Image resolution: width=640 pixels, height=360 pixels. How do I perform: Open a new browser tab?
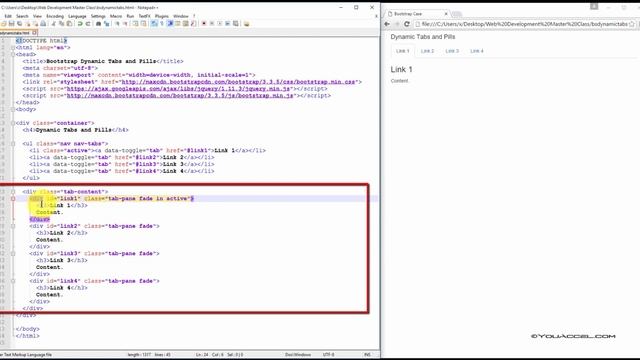tap(457, 14)
